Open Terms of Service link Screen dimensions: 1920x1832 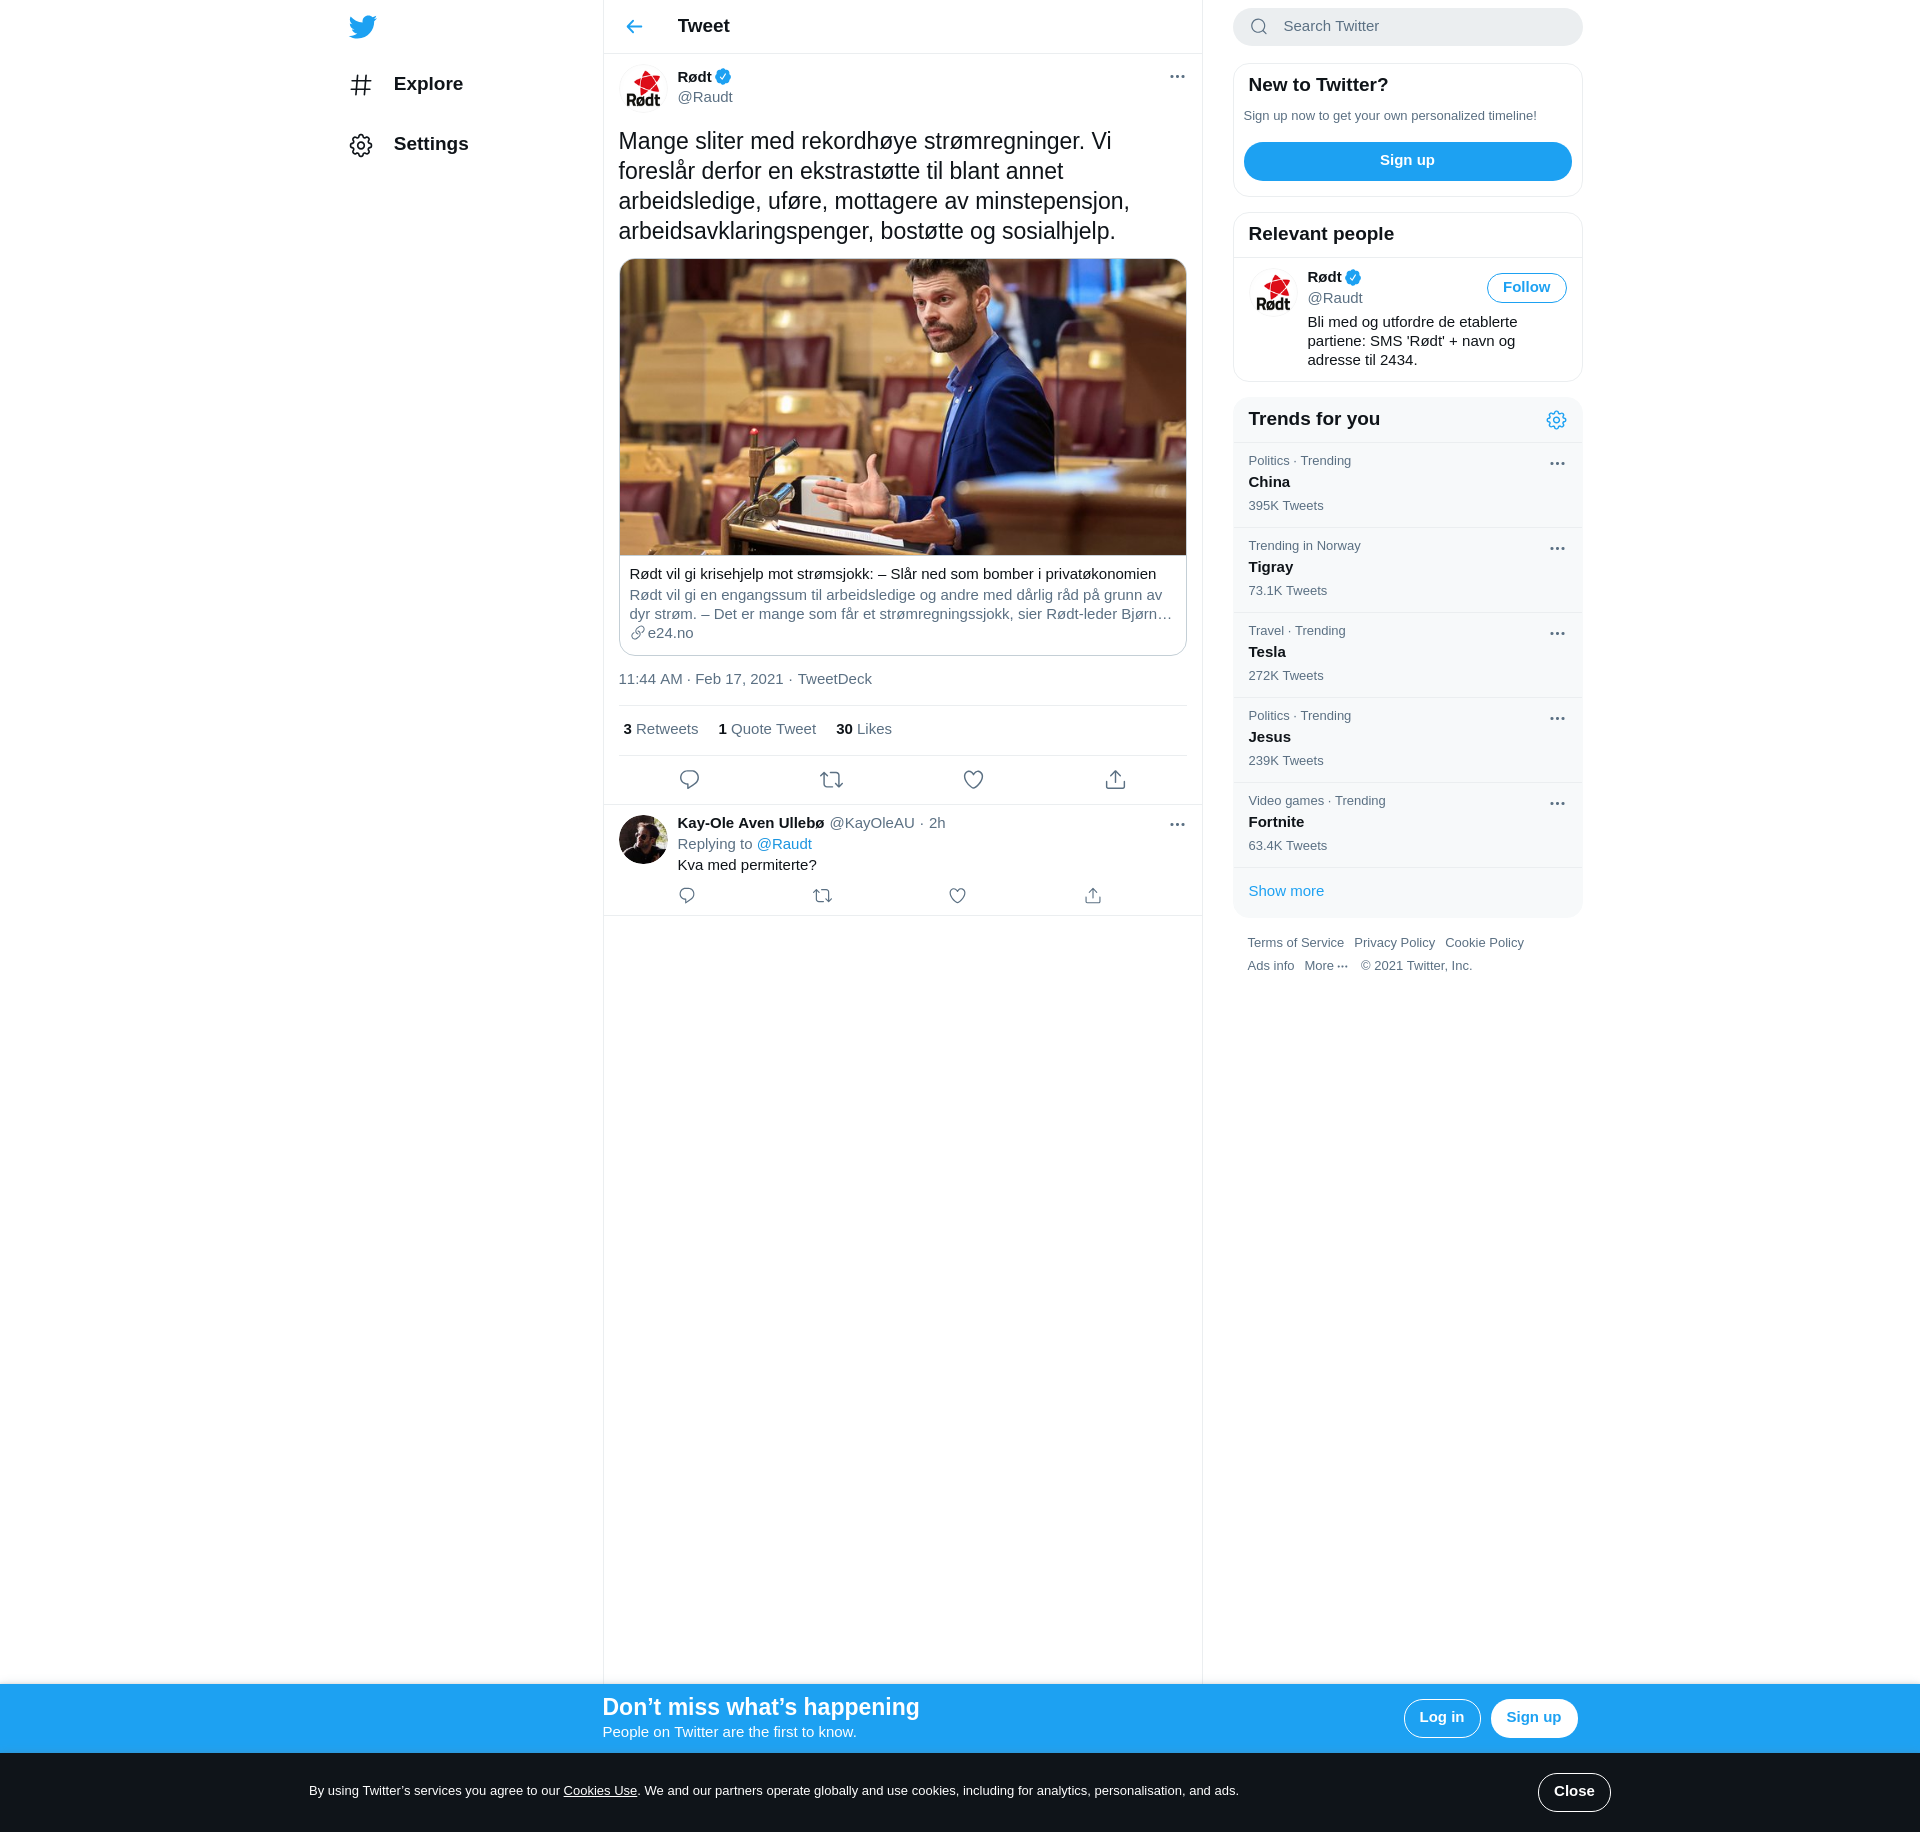point(1295,944)
